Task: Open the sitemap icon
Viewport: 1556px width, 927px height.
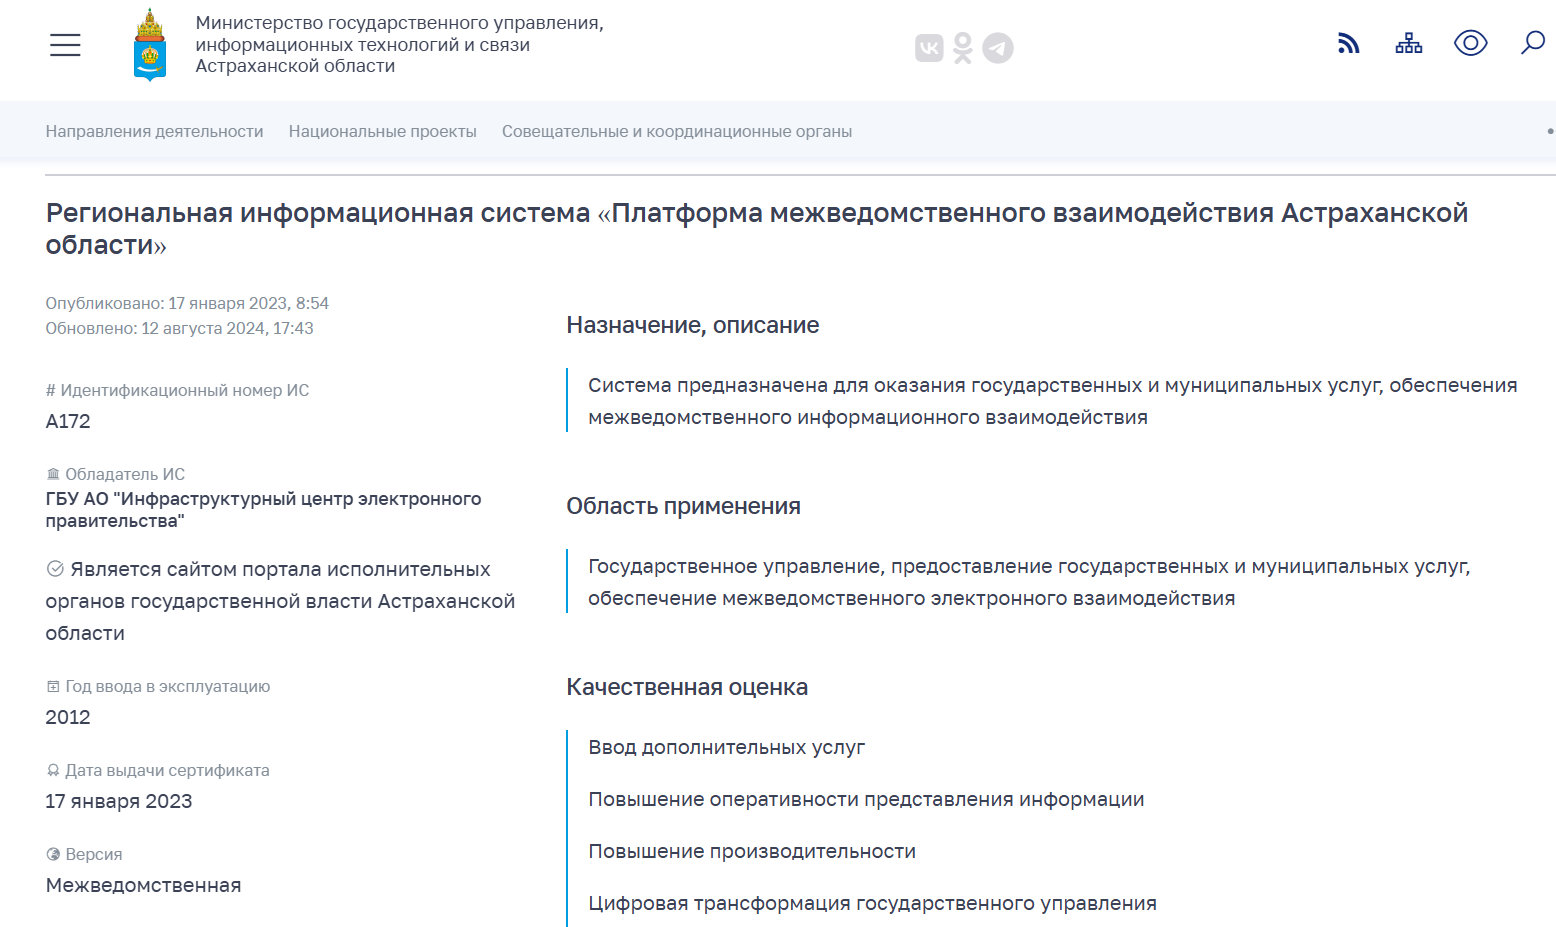Action: (1409, 43)
